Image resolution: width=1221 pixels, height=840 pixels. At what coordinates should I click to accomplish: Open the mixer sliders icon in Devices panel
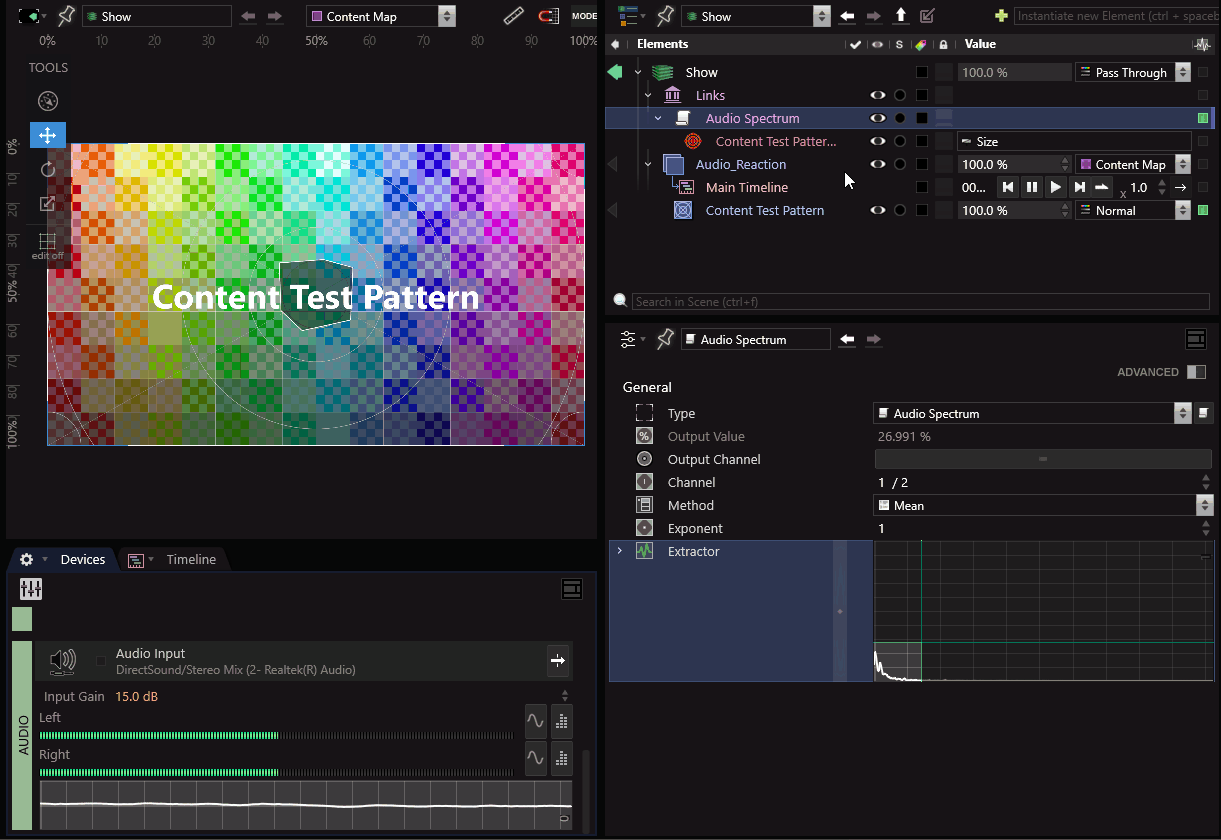pos(31,589)
